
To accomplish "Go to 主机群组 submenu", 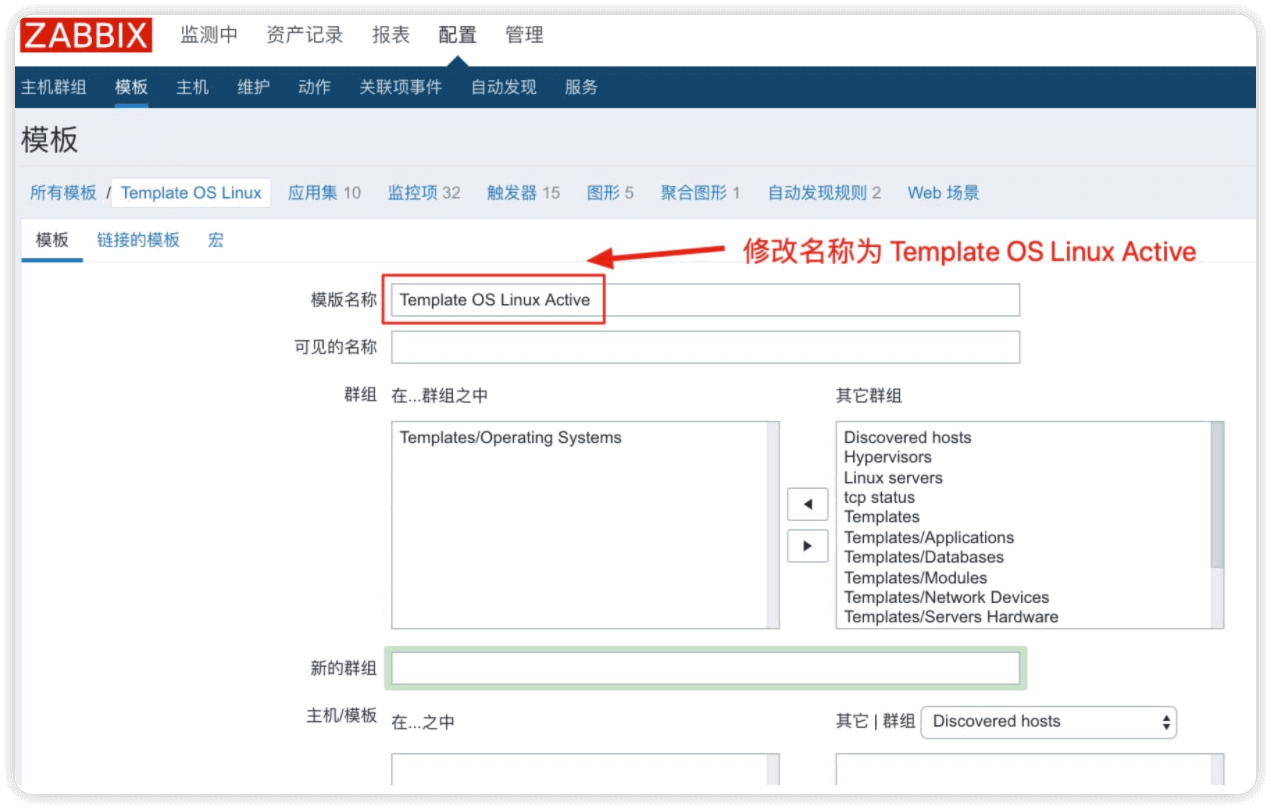I will point(54,87).
